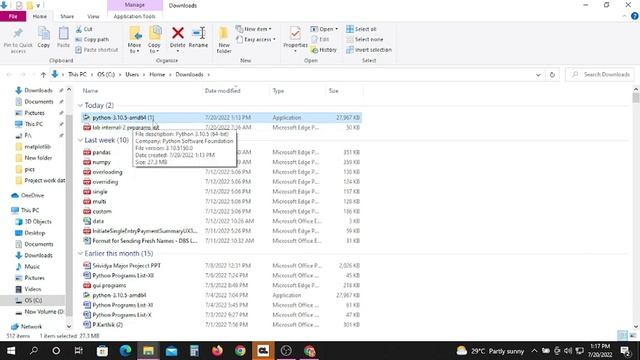Collapse the Earlier this month (15) group
Image resolution: width=640 pixels, height=360 pixels.
point(80,253)
